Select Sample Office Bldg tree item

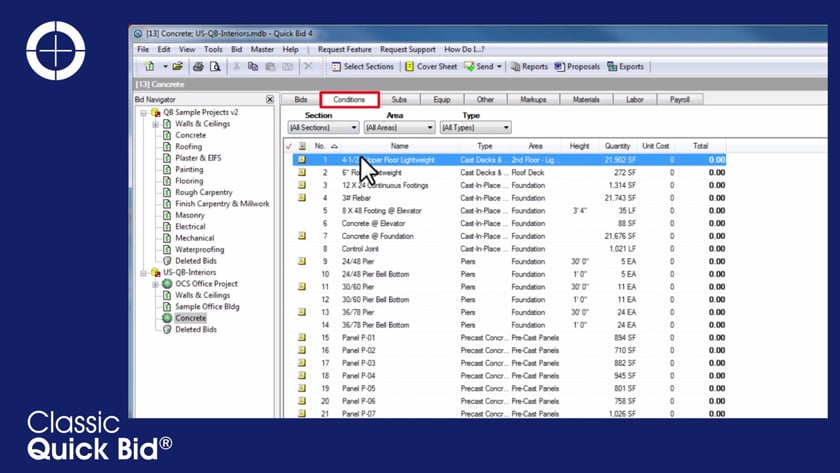pos(207,306)
